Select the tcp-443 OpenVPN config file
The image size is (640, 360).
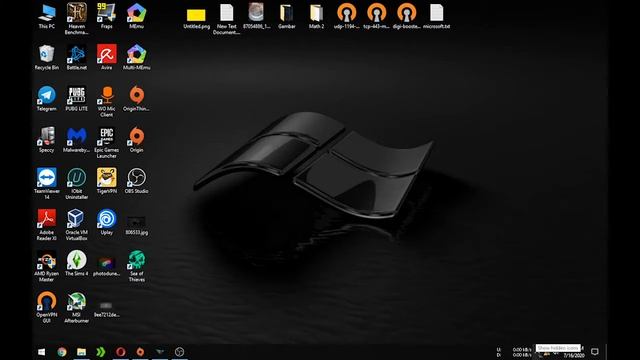[376, 16]
